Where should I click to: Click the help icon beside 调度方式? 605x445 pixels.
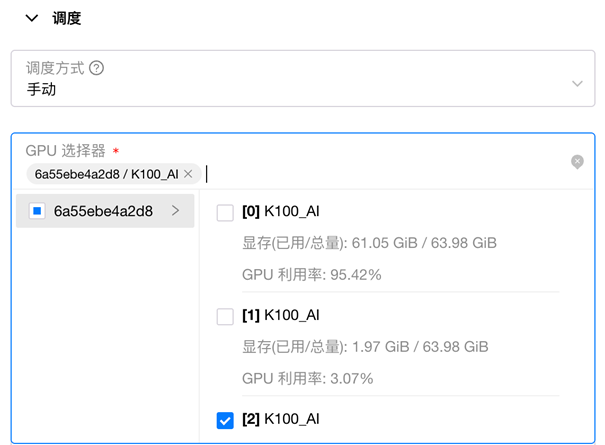coord(96,68)
